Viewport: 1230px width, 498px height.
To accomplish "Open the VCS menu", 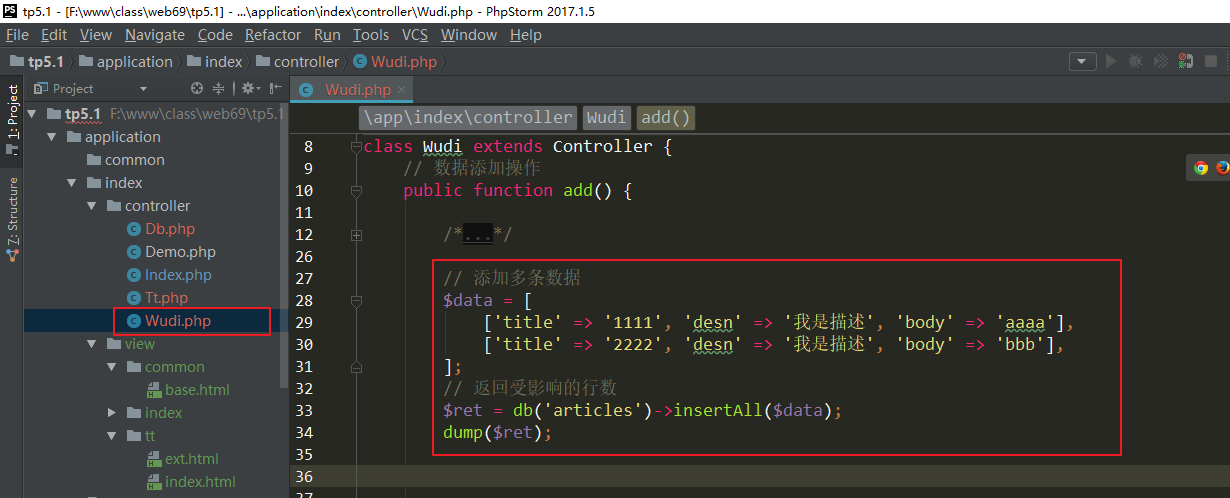I will coord(415,35).
